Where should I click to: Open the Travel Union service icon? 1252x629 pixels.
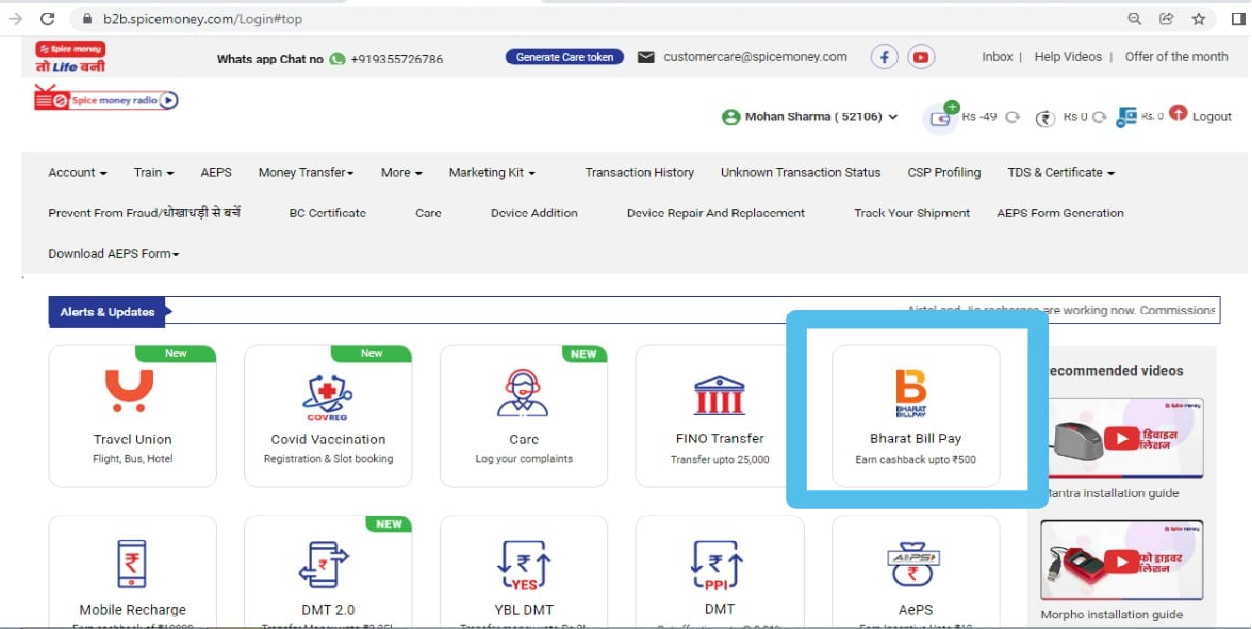tap(129, 391)
